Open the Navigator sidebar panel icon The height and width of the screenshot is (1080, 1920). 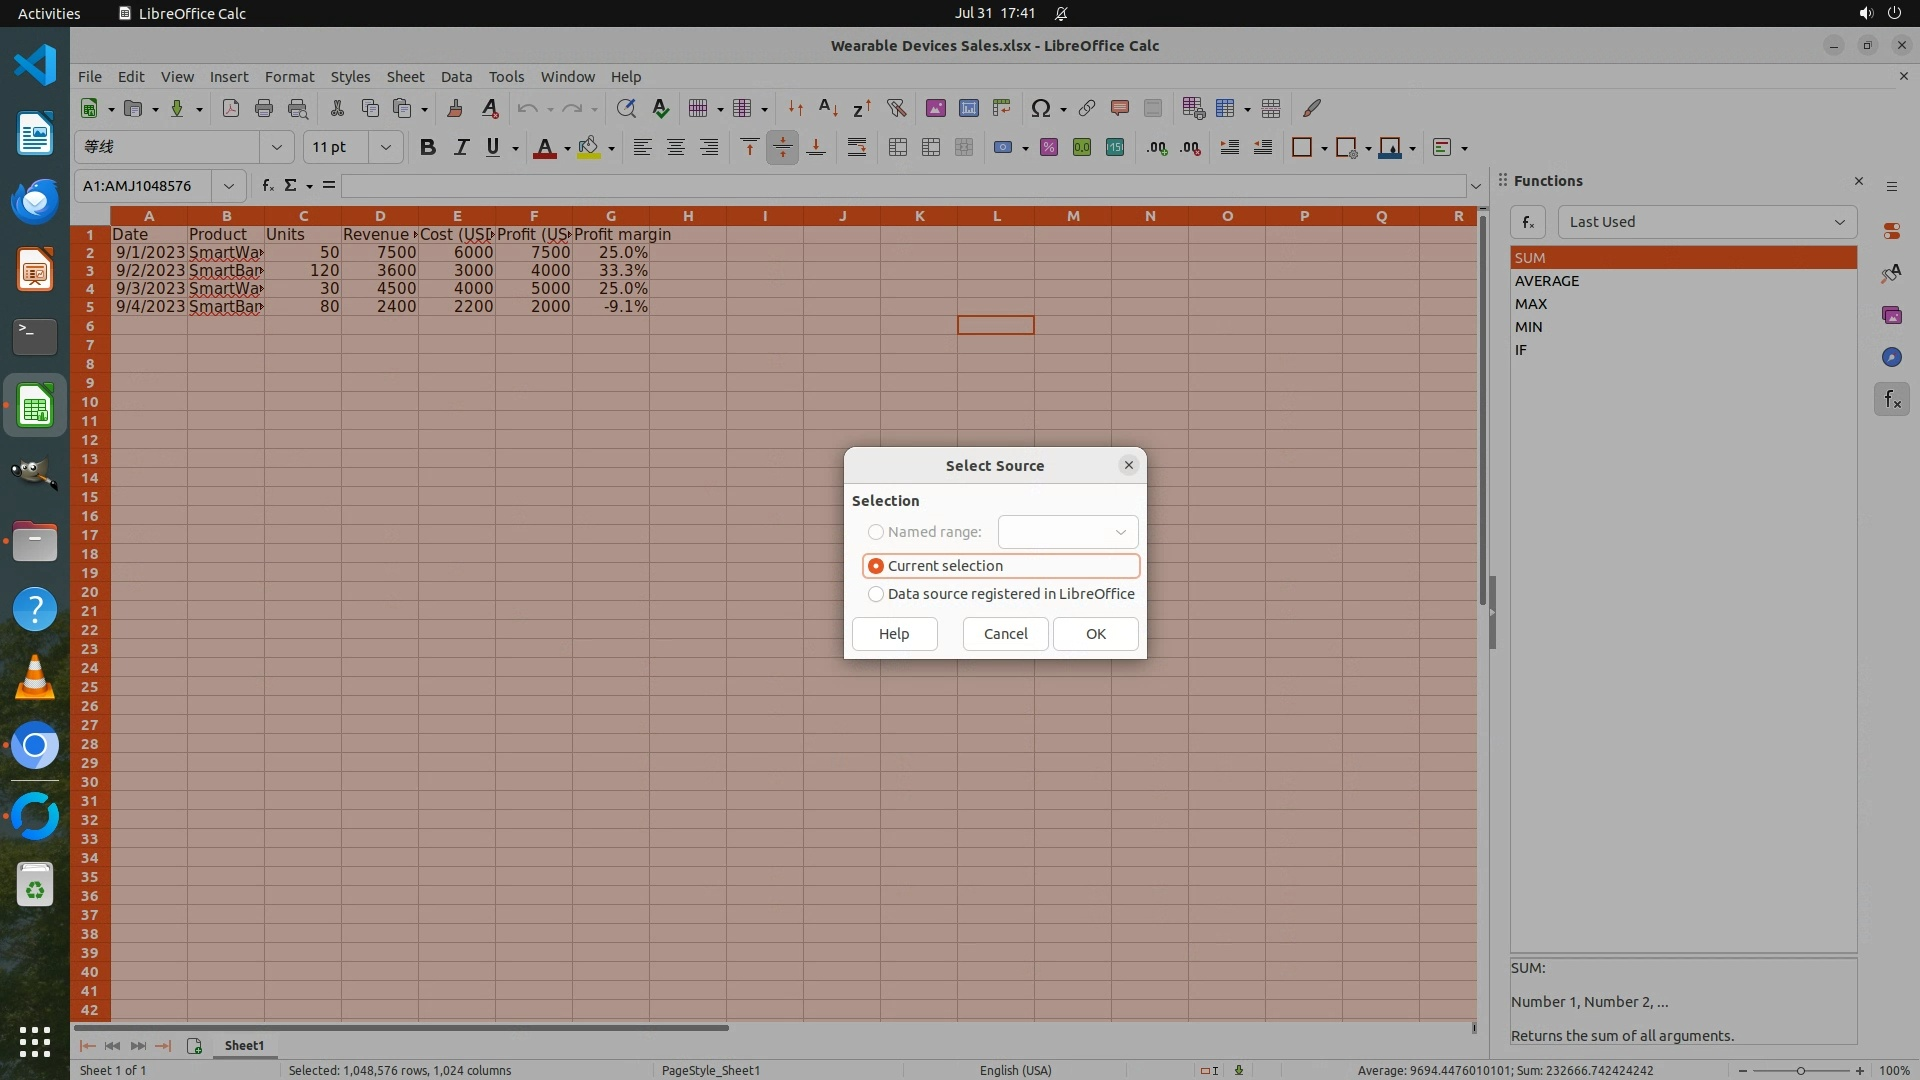(x=1891, y=357)
